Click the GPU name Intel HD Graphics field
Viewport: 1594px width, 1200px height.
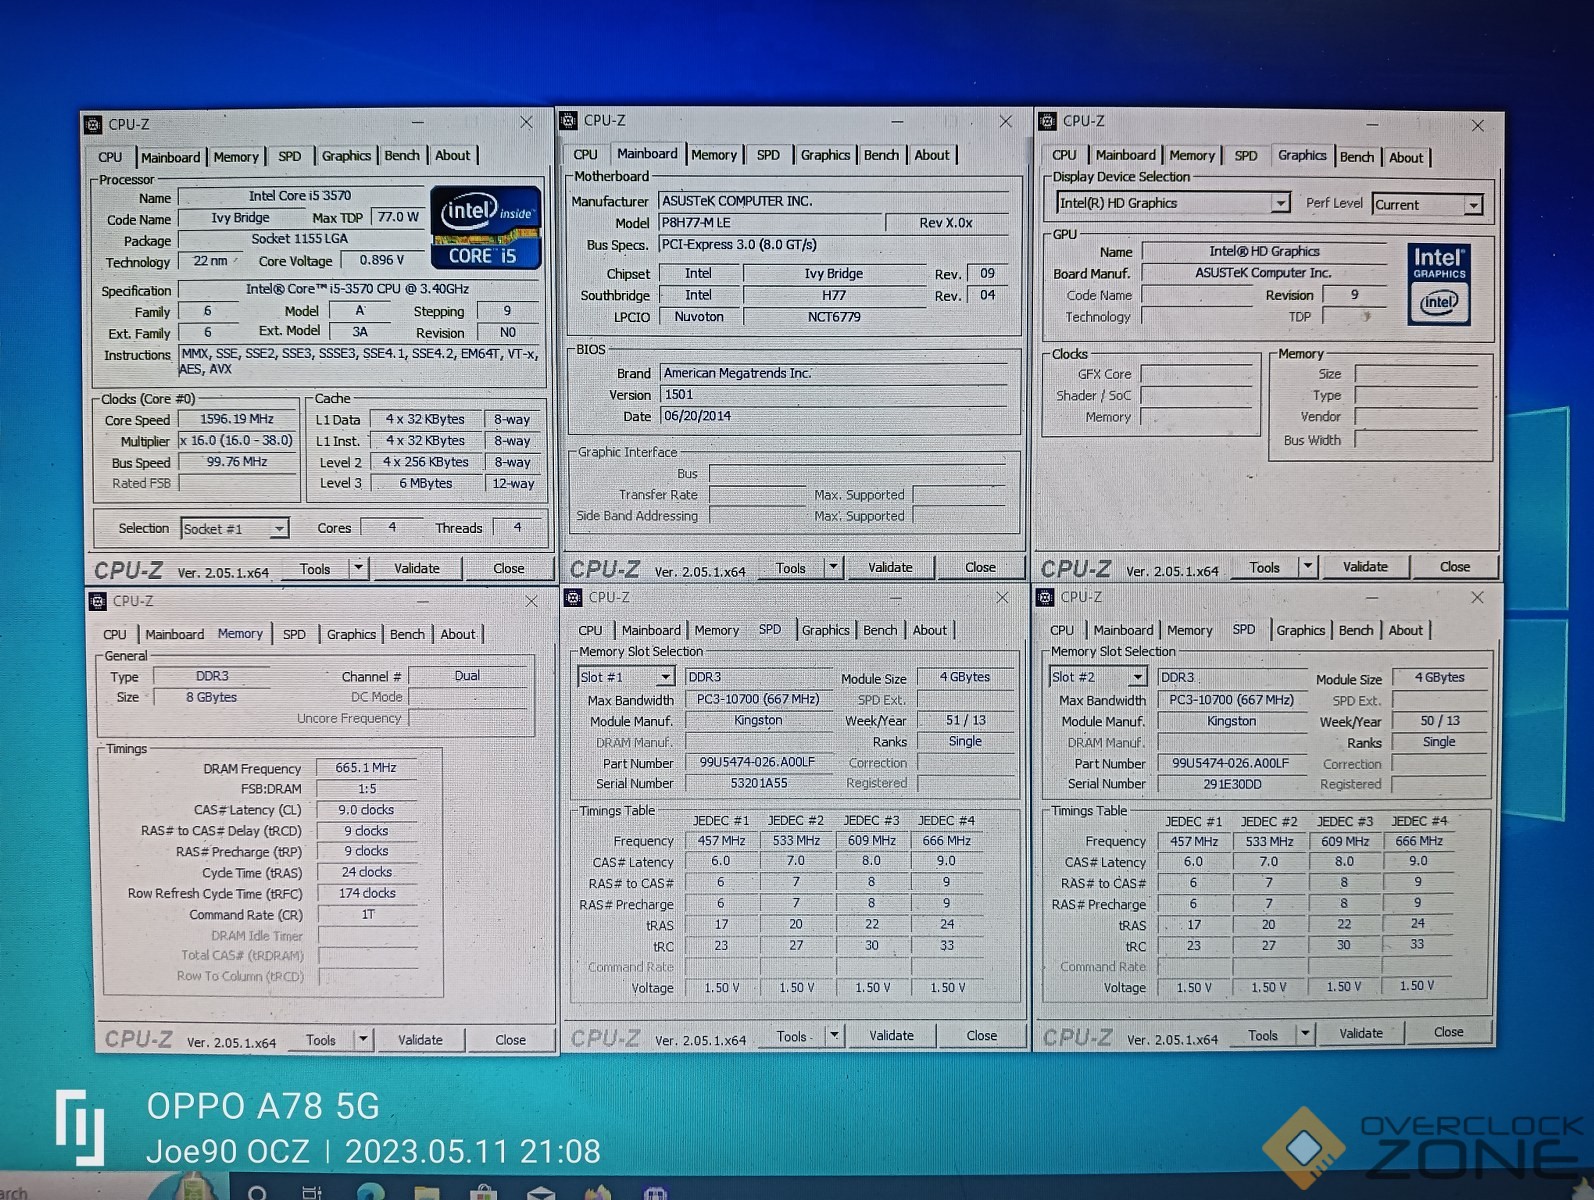click(1264, 251)
